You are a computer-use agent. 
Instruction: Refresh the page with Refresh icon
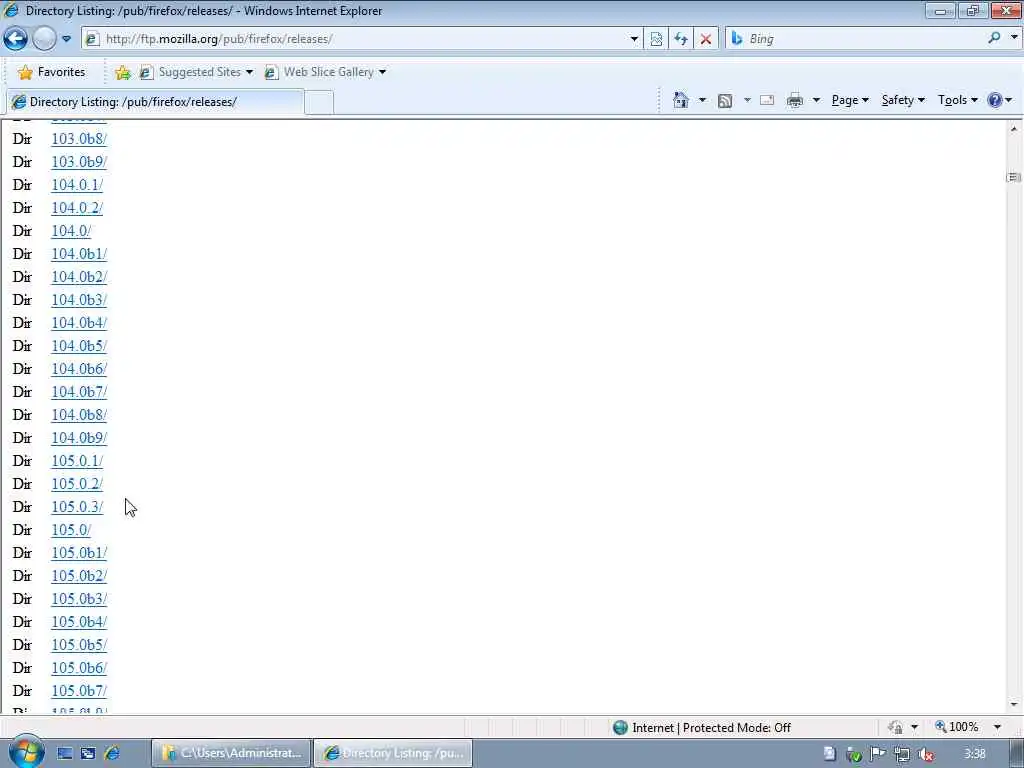[x=680, y=39]
